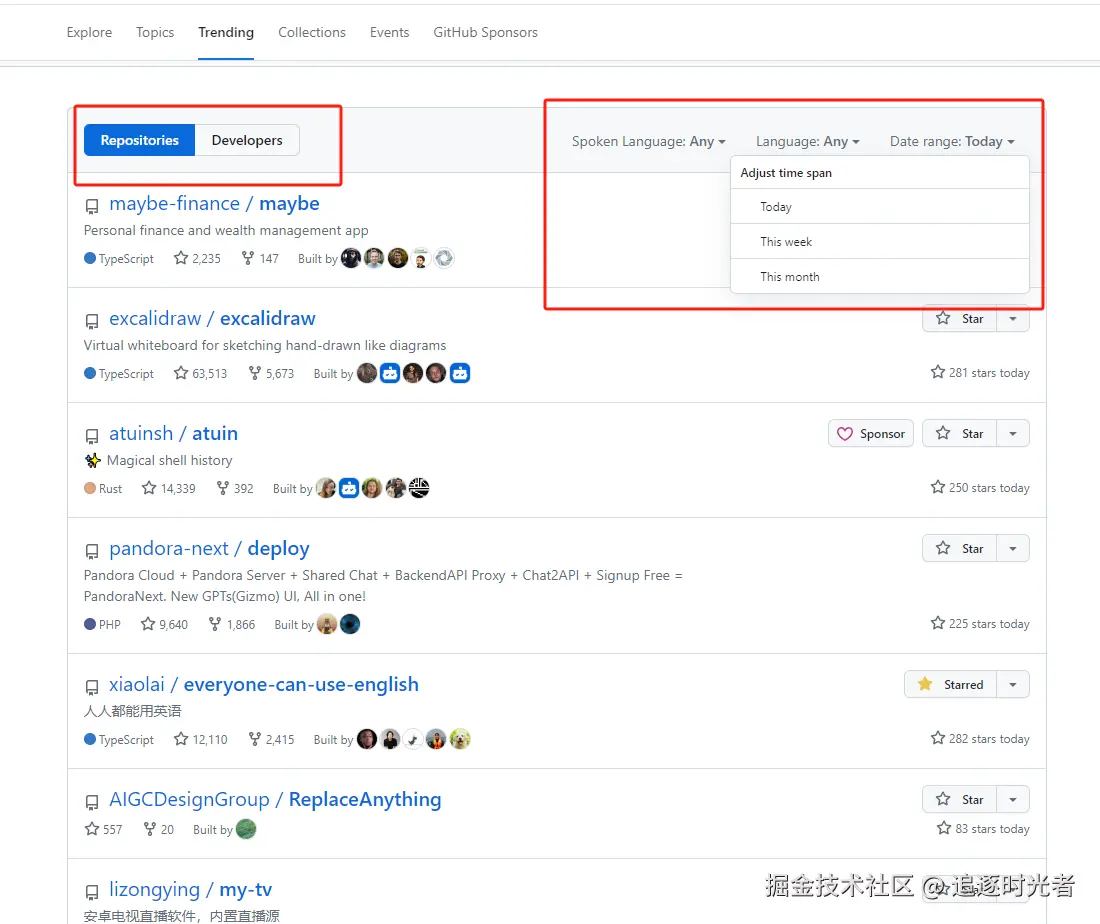Click first contributor avatar of maybe
Screen dimensions: 1100x924
351,258
